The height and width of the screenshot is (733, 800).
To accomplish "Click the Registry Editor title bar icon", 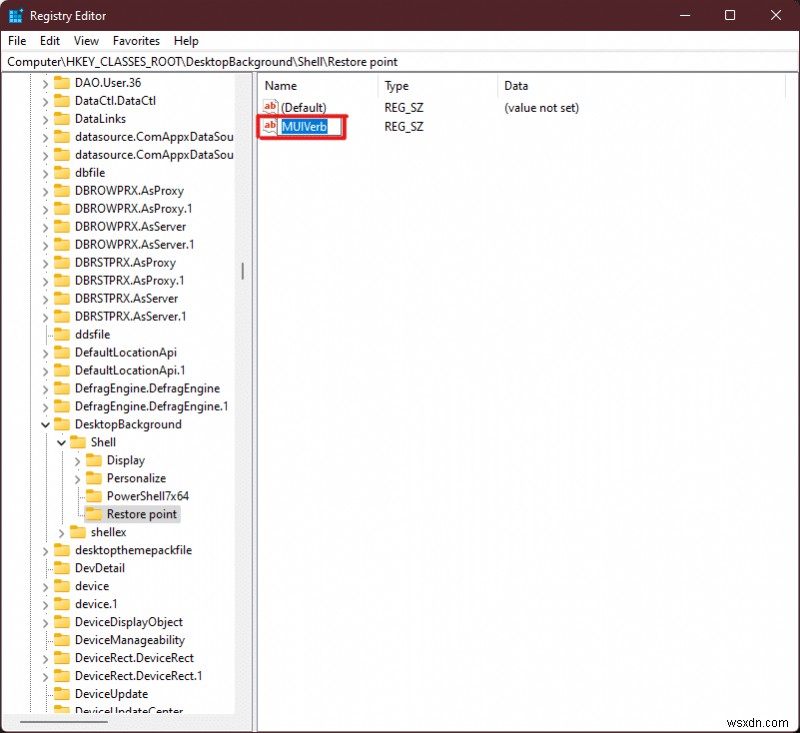I will click(14, 15).
